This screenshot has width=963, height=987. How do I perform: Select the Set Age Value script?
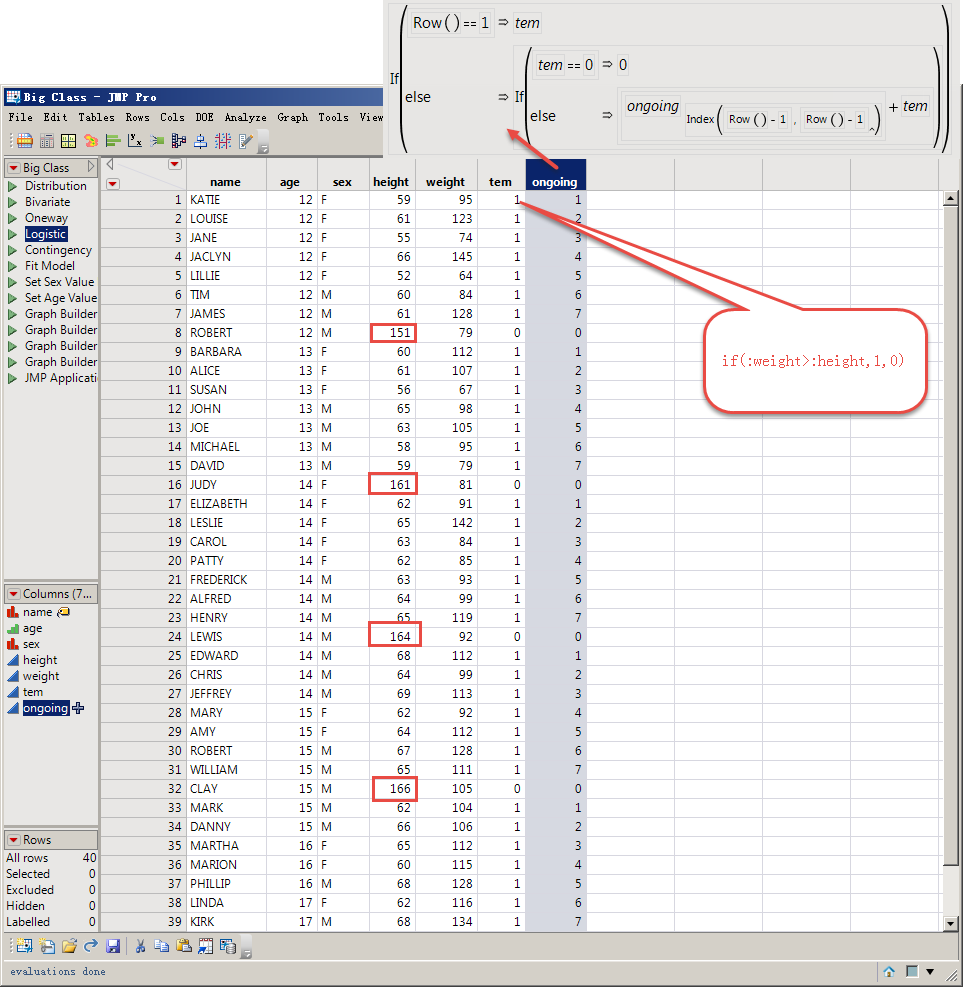(60, 298)
